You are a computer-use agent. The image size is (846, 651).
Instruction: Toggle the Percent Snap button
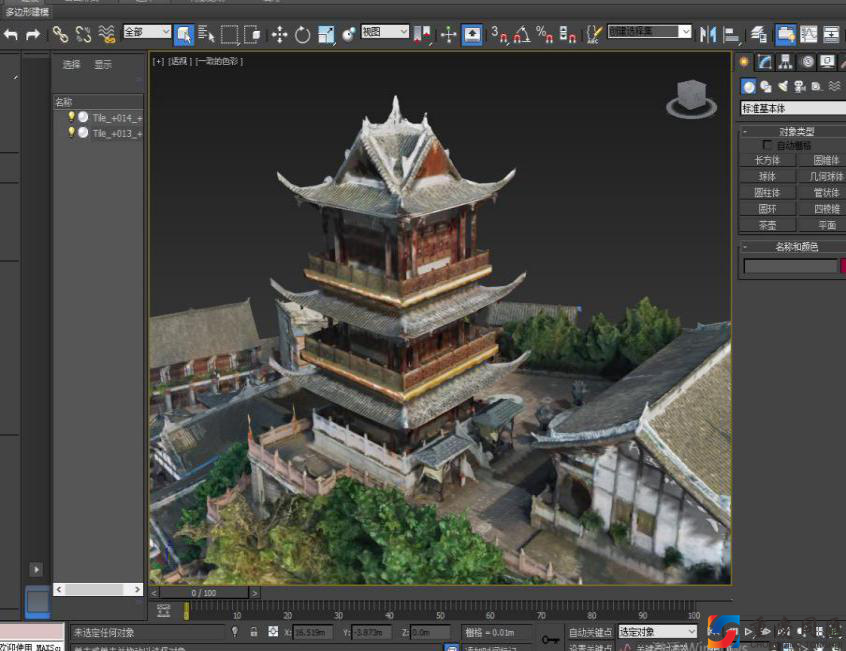544,35
